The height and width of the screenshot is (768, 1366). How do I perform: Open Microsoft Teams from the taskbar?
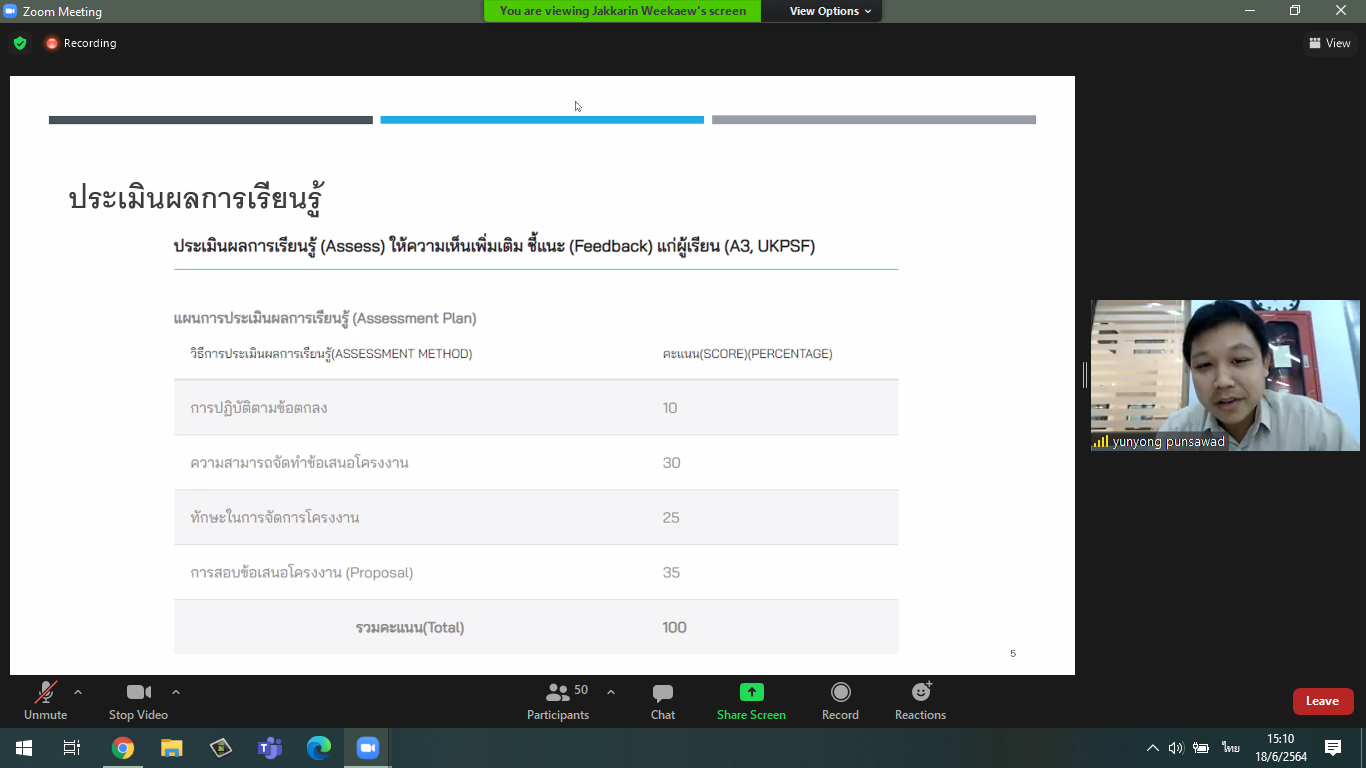coord(270,748)
